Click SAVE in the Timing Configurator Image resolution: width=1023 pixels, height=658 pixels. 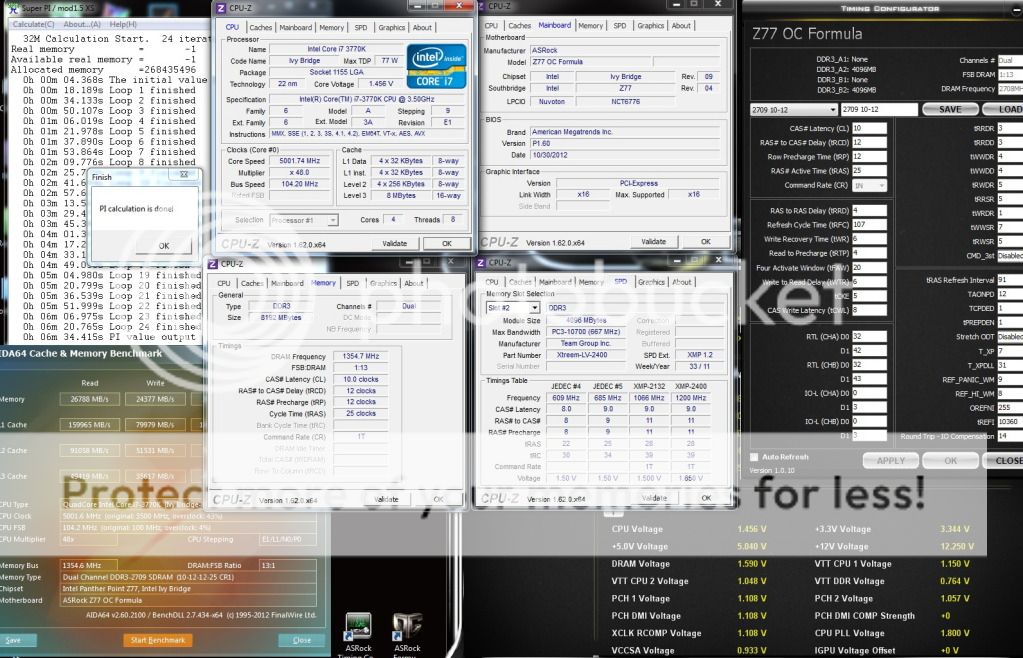(950, 109)
